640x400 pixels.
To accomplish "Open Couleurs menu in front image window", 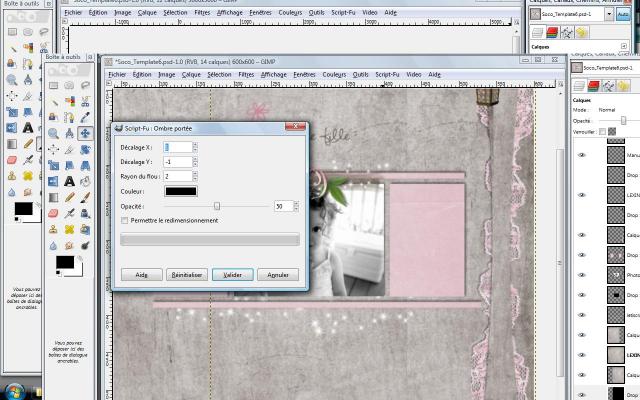I will [x=334, y=75].
